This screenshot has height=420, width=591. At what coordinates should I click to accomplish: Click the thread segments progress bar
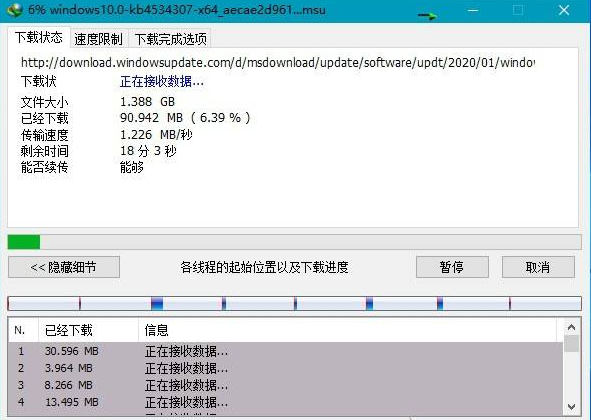click(x=294, y=304)
